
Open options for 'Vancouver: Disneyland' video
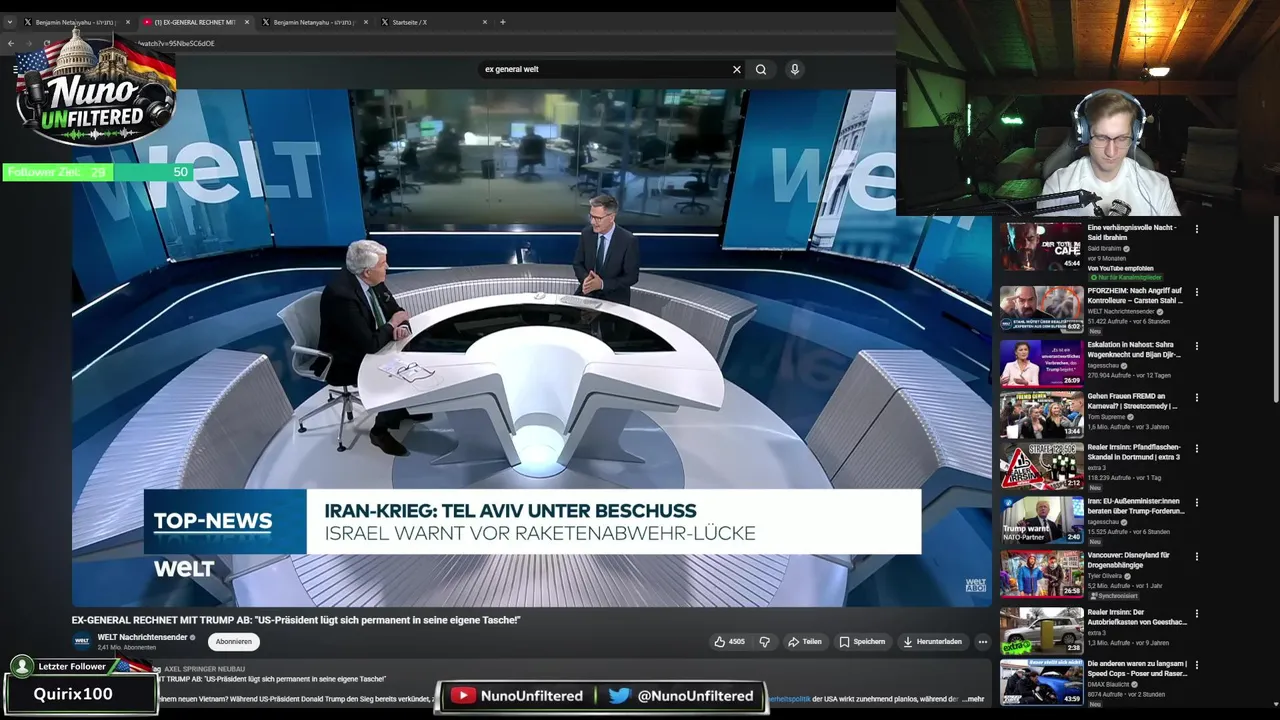tap(1197, 557)
